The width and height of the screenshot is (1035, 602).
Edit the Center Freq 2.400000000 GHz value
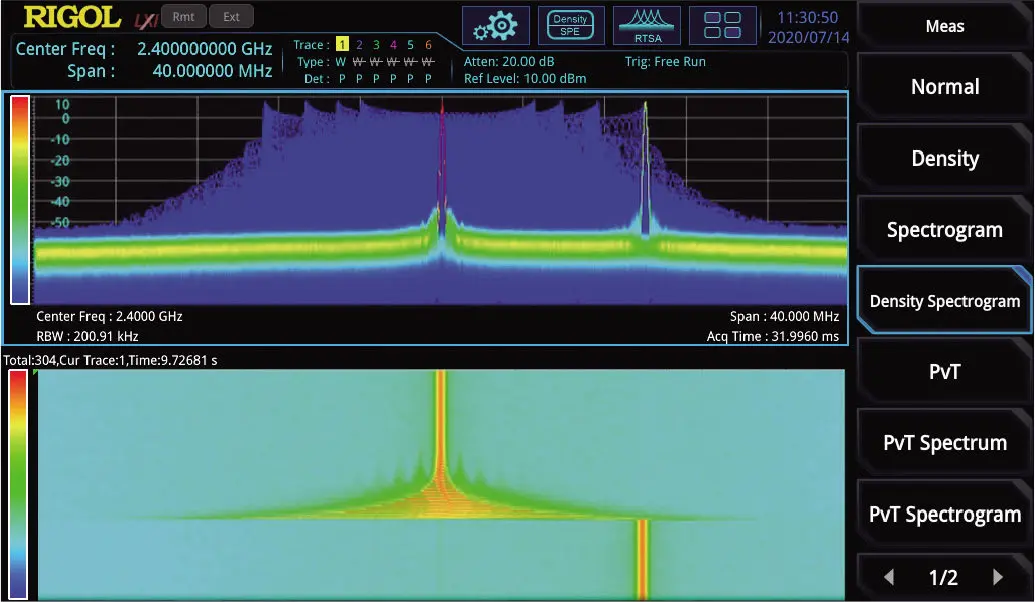pos(205,49)
